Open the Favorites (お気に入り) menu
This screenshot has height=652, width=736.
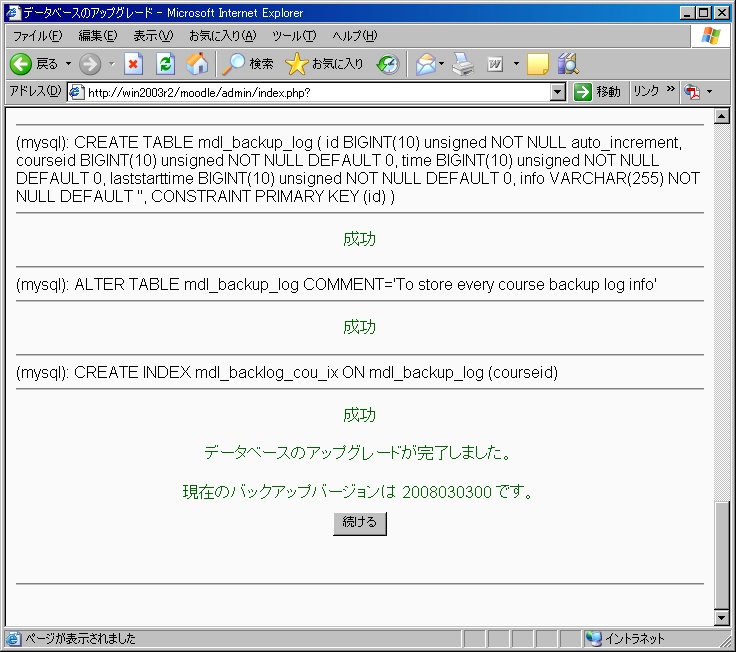point(222,36)
